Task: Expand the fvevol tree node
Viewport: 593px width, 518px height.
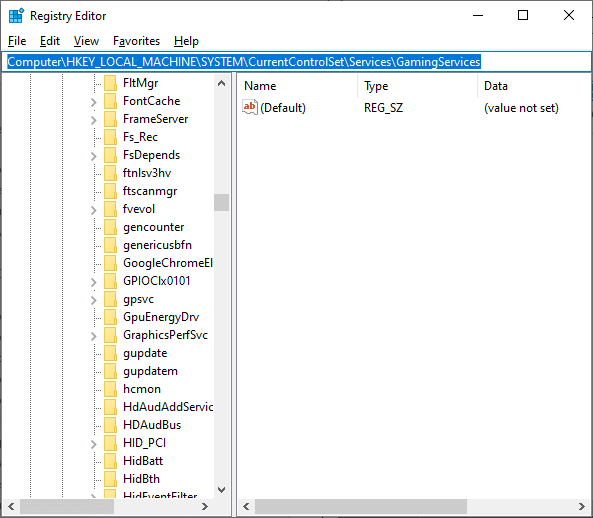Action: (x=94, y=210)
